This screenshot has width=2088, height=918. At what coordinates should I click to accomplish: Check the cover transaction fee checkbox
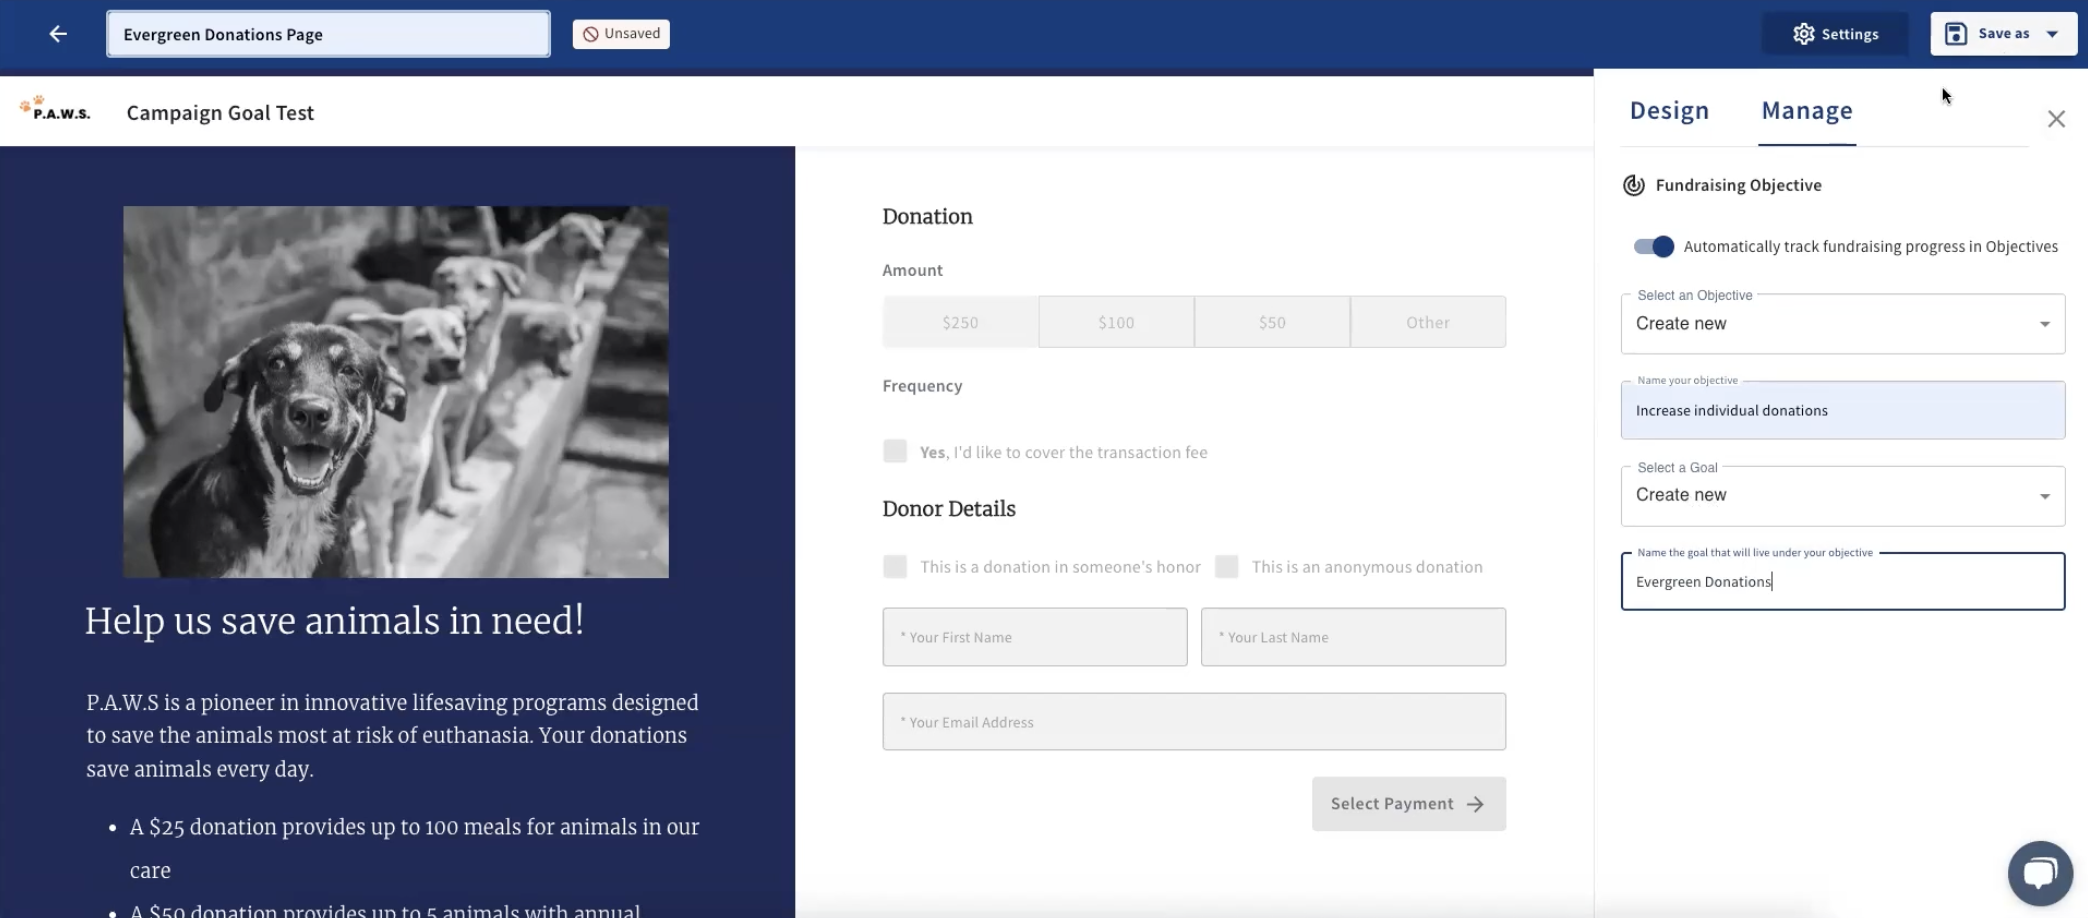(894, 451)
